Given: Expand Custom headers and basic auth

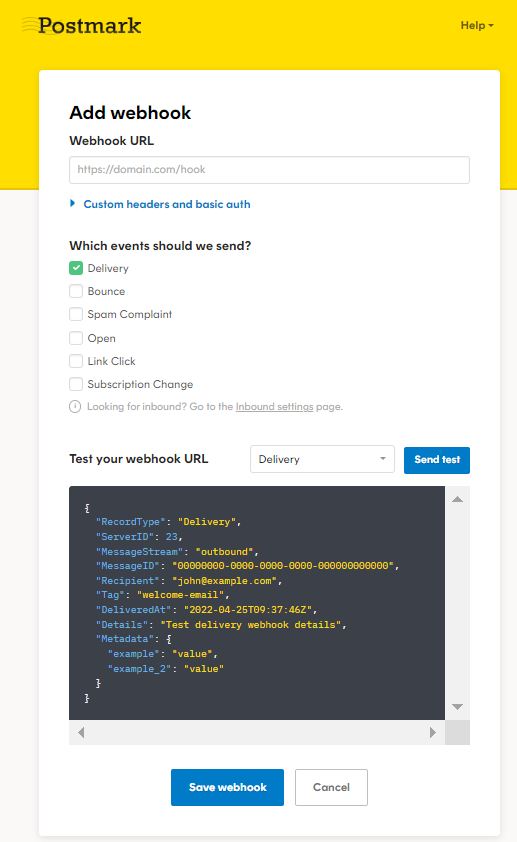Looking at the screenshot, I should [160, 204].
